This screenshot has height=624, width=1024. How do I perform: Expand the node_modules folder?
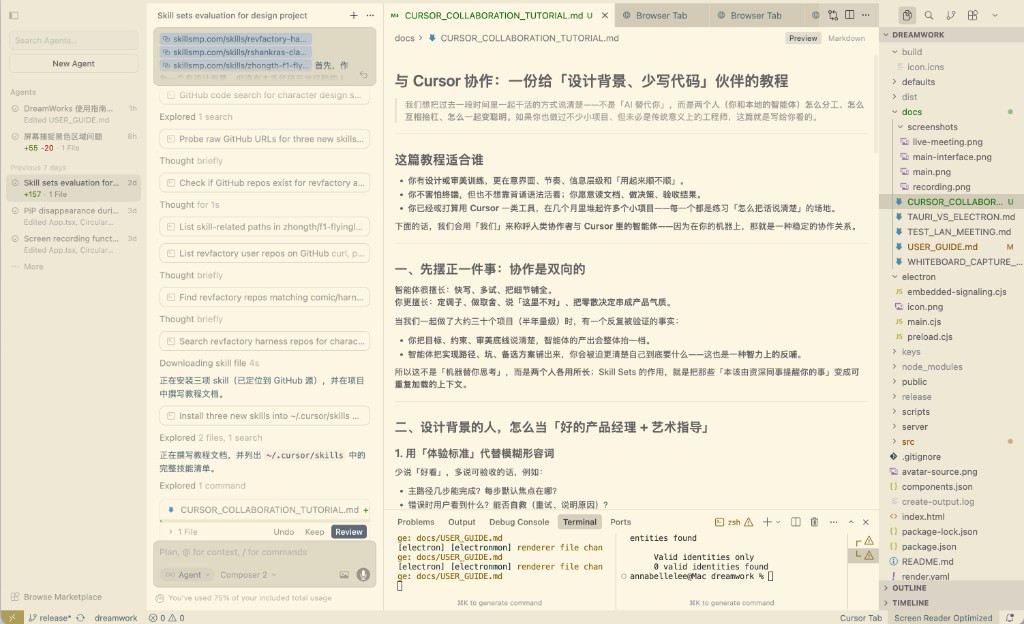(x=895, y=367)
